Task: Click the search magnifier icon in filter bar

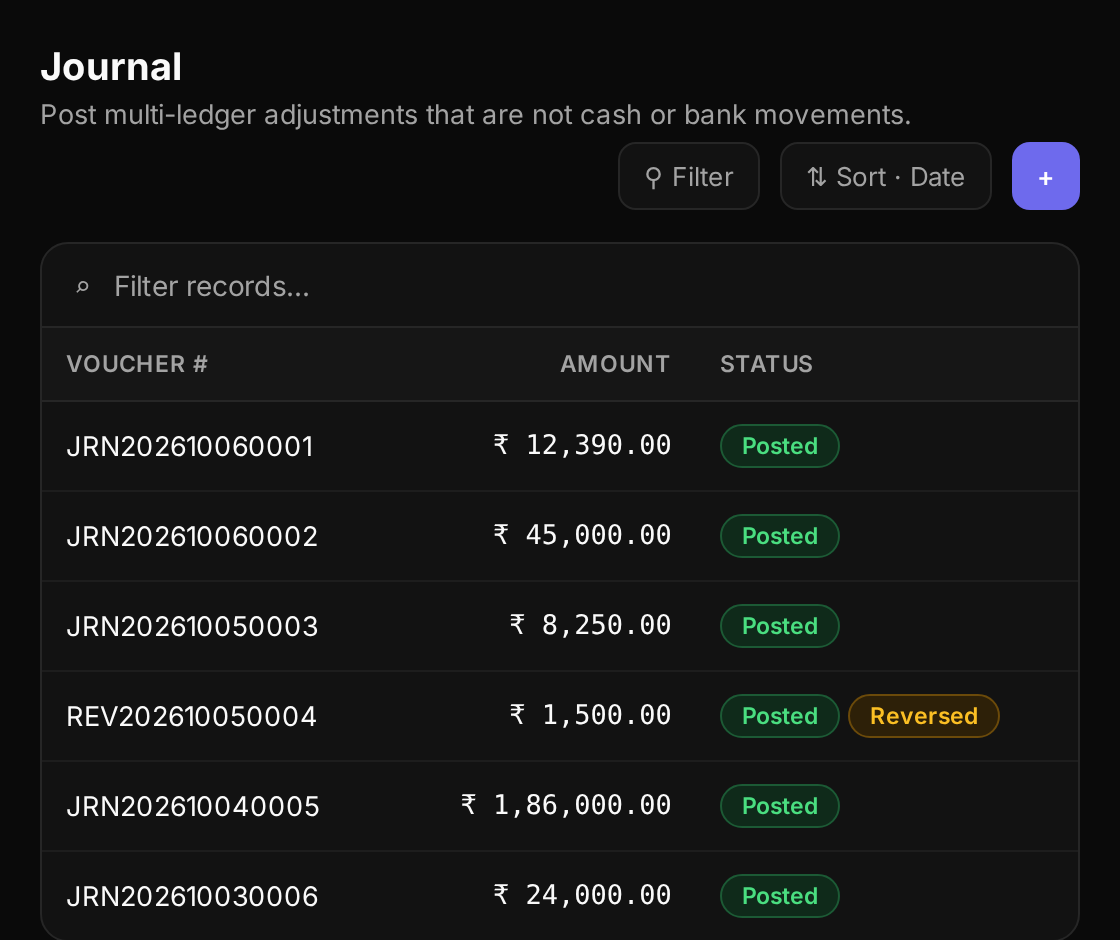Action: tap(83, 287)
